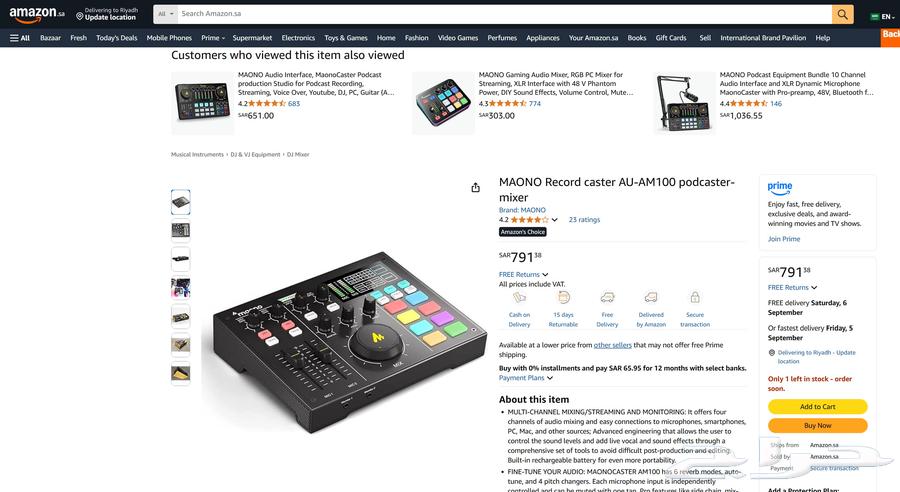
Task: Expand the FREE Returns dropdown under price
Action: 523,274
